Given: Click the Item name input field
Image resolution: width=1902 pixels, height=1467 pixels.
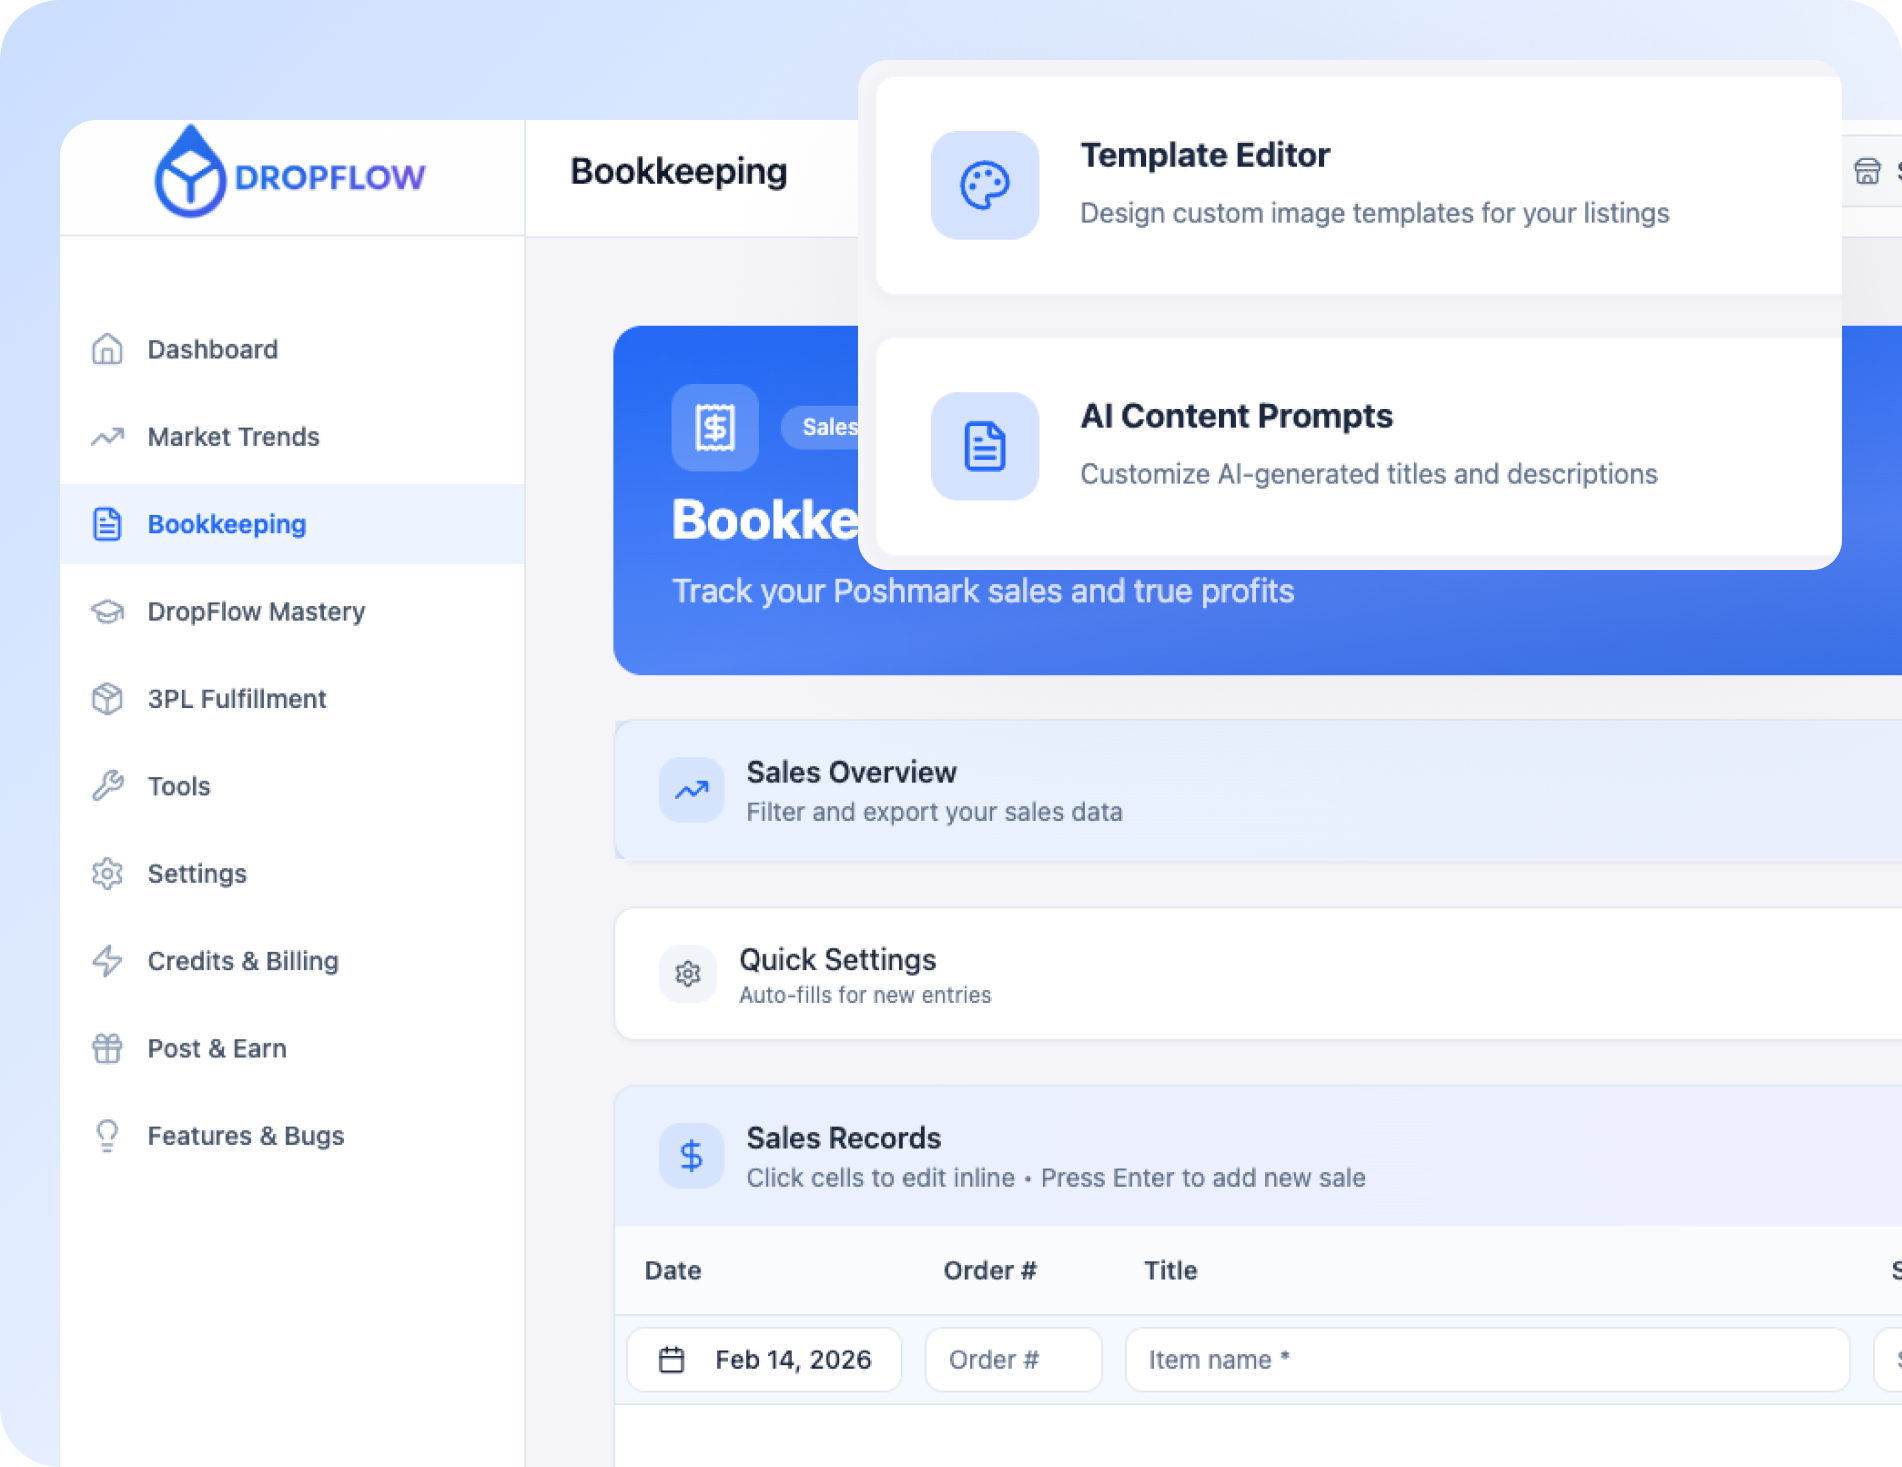Looking at the screenshot, I should coord(1486,1360).
